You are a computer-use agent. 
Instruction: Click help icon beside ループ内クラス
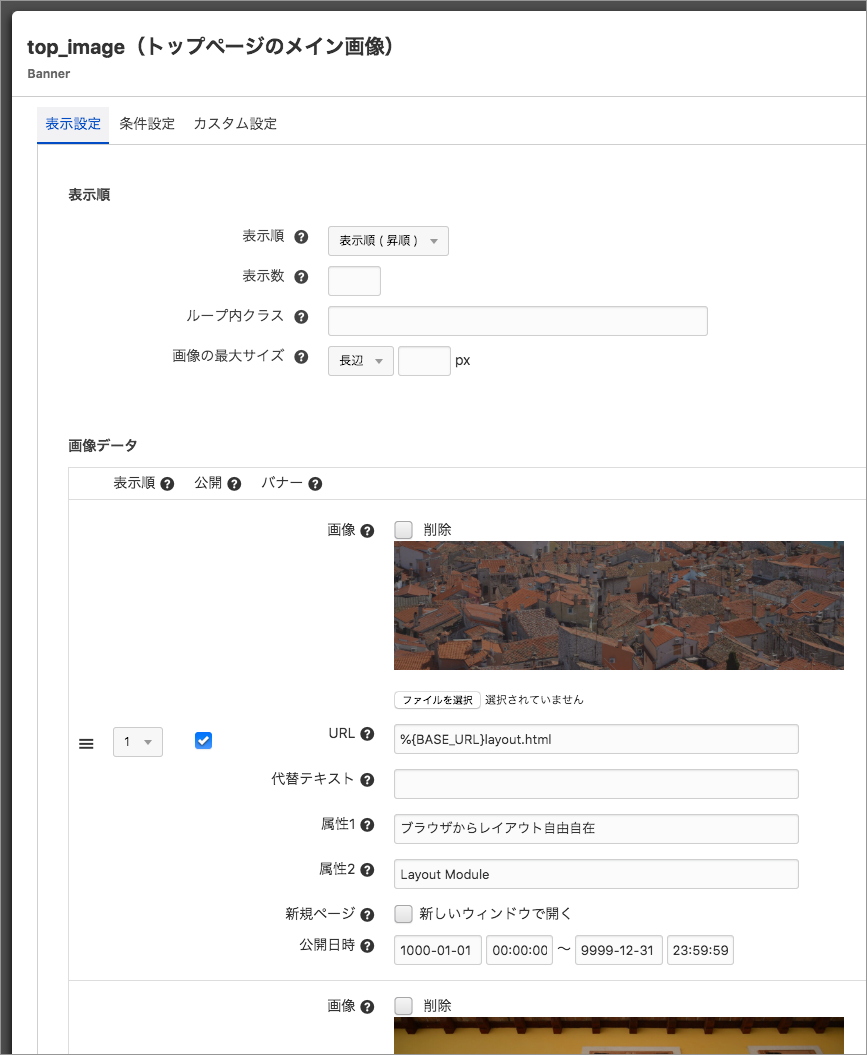coord(301,317)
